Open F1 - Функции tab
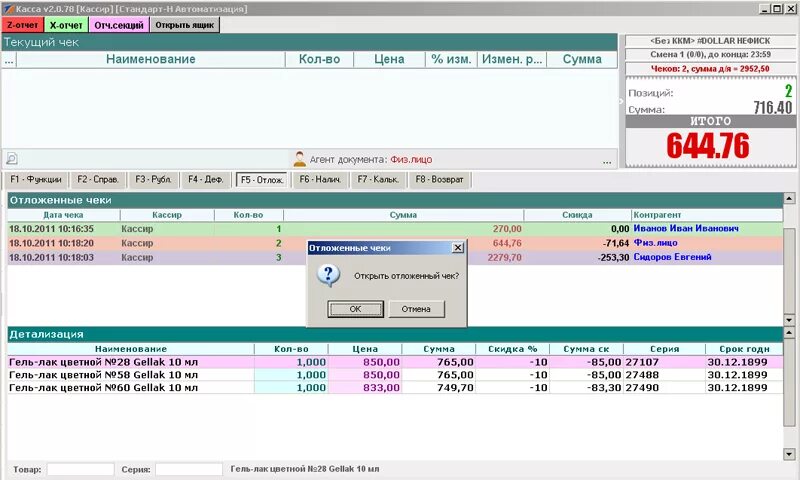 pos(36,180)
